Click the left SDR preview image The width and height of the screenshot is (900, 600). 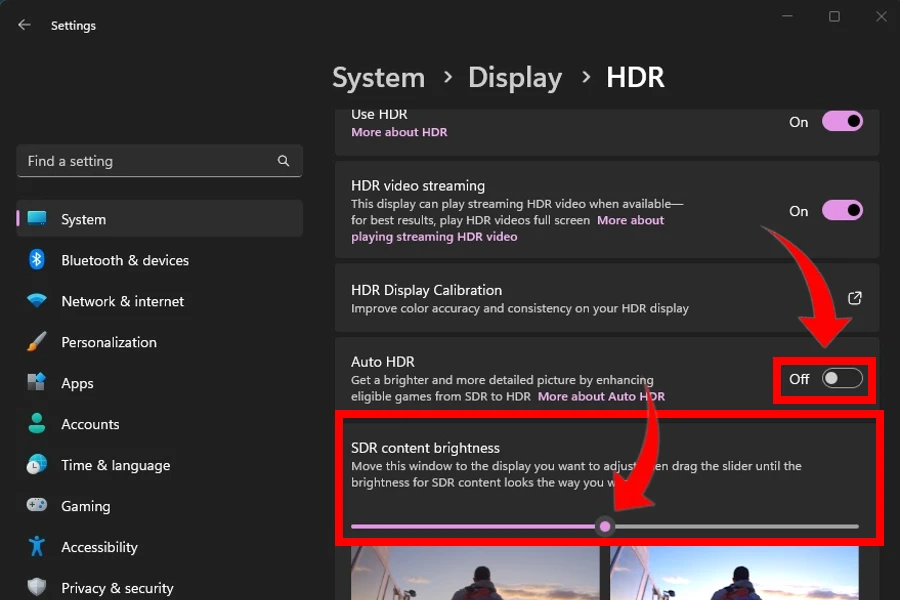pyautogui.click(x=475, y=572)
